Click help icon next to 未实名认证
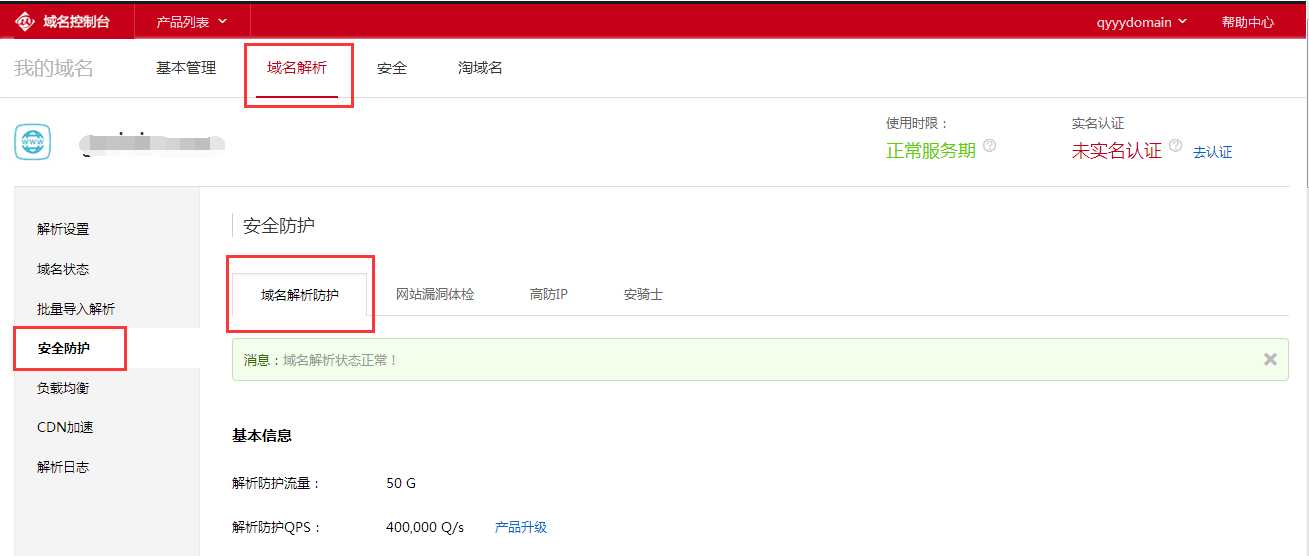 click(1175, 146)
